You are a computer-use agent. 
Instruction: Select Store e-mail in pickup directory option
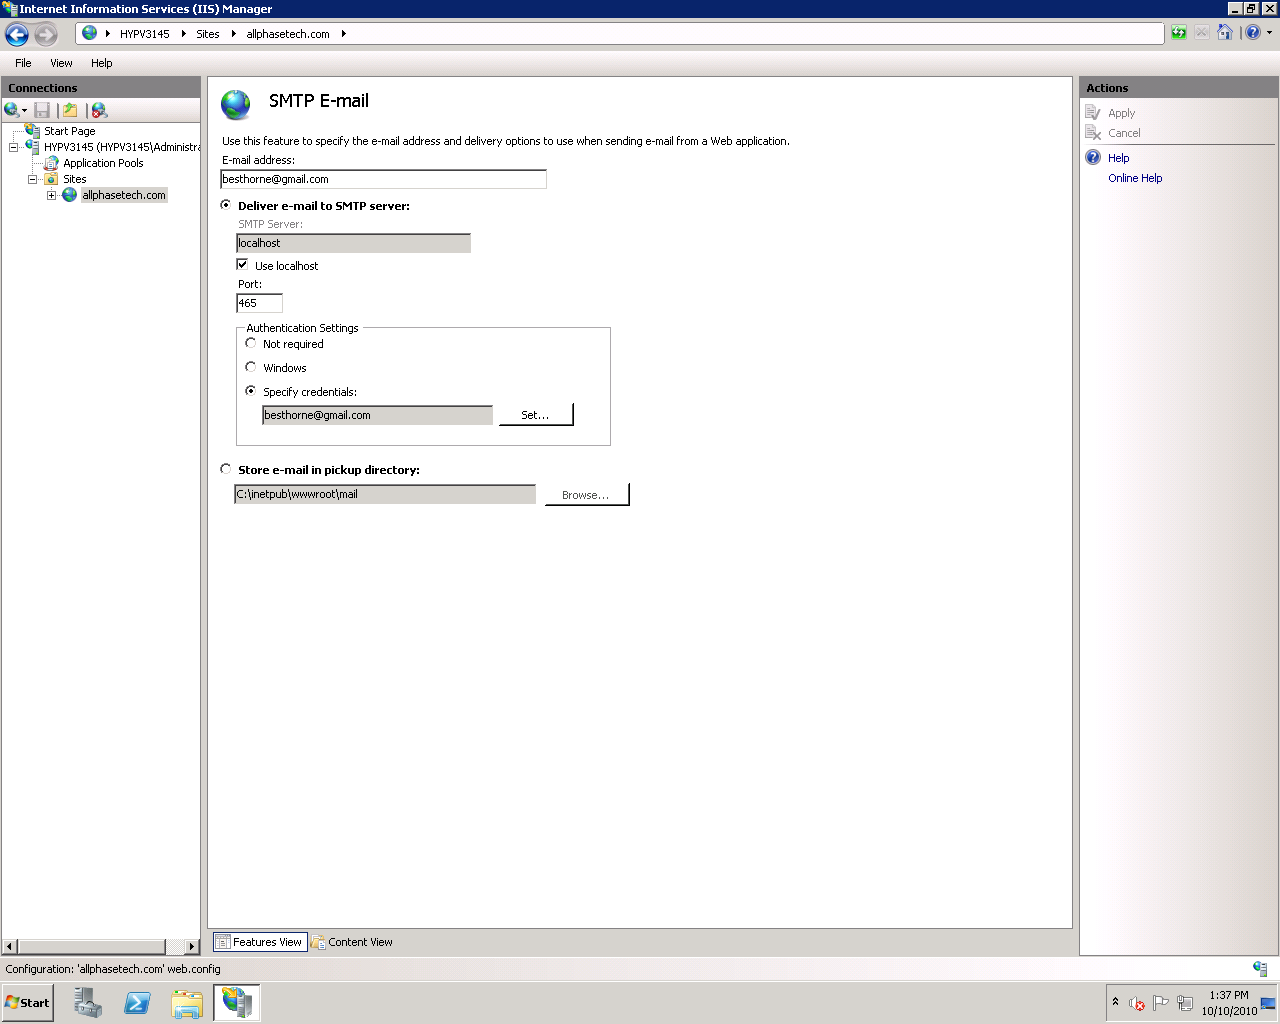pyautogui.click(x=226, y=469)
